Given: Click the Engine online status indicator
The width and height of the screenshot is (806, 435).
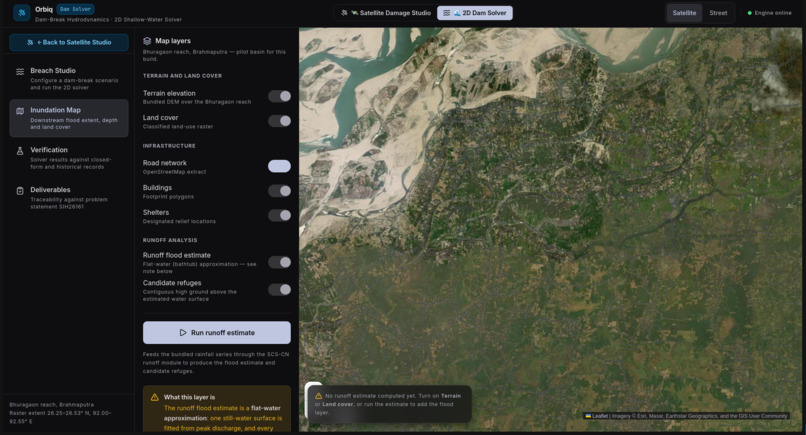Looking at the screenshot, I should coord(769,13).
